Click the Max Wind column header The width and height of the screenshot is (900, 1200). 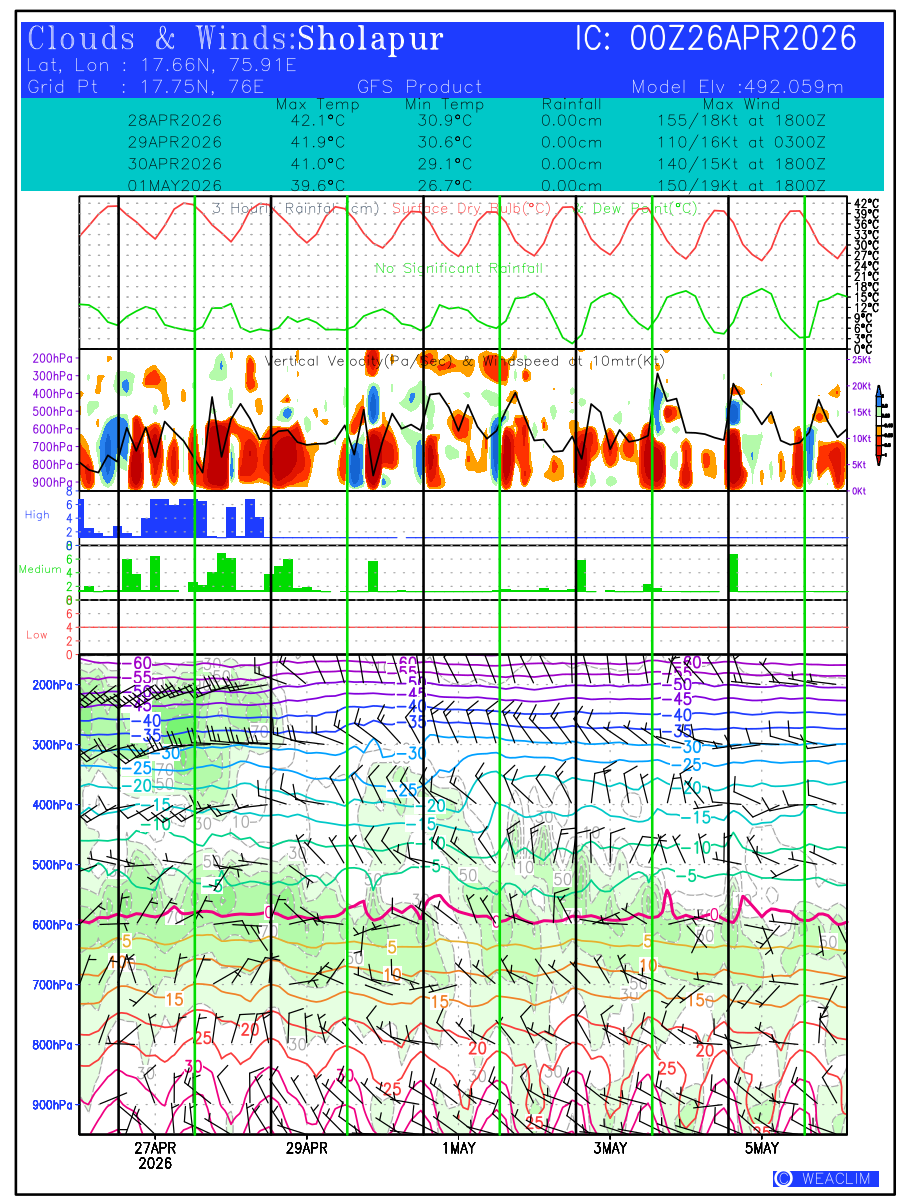click(x=741, y=104)
